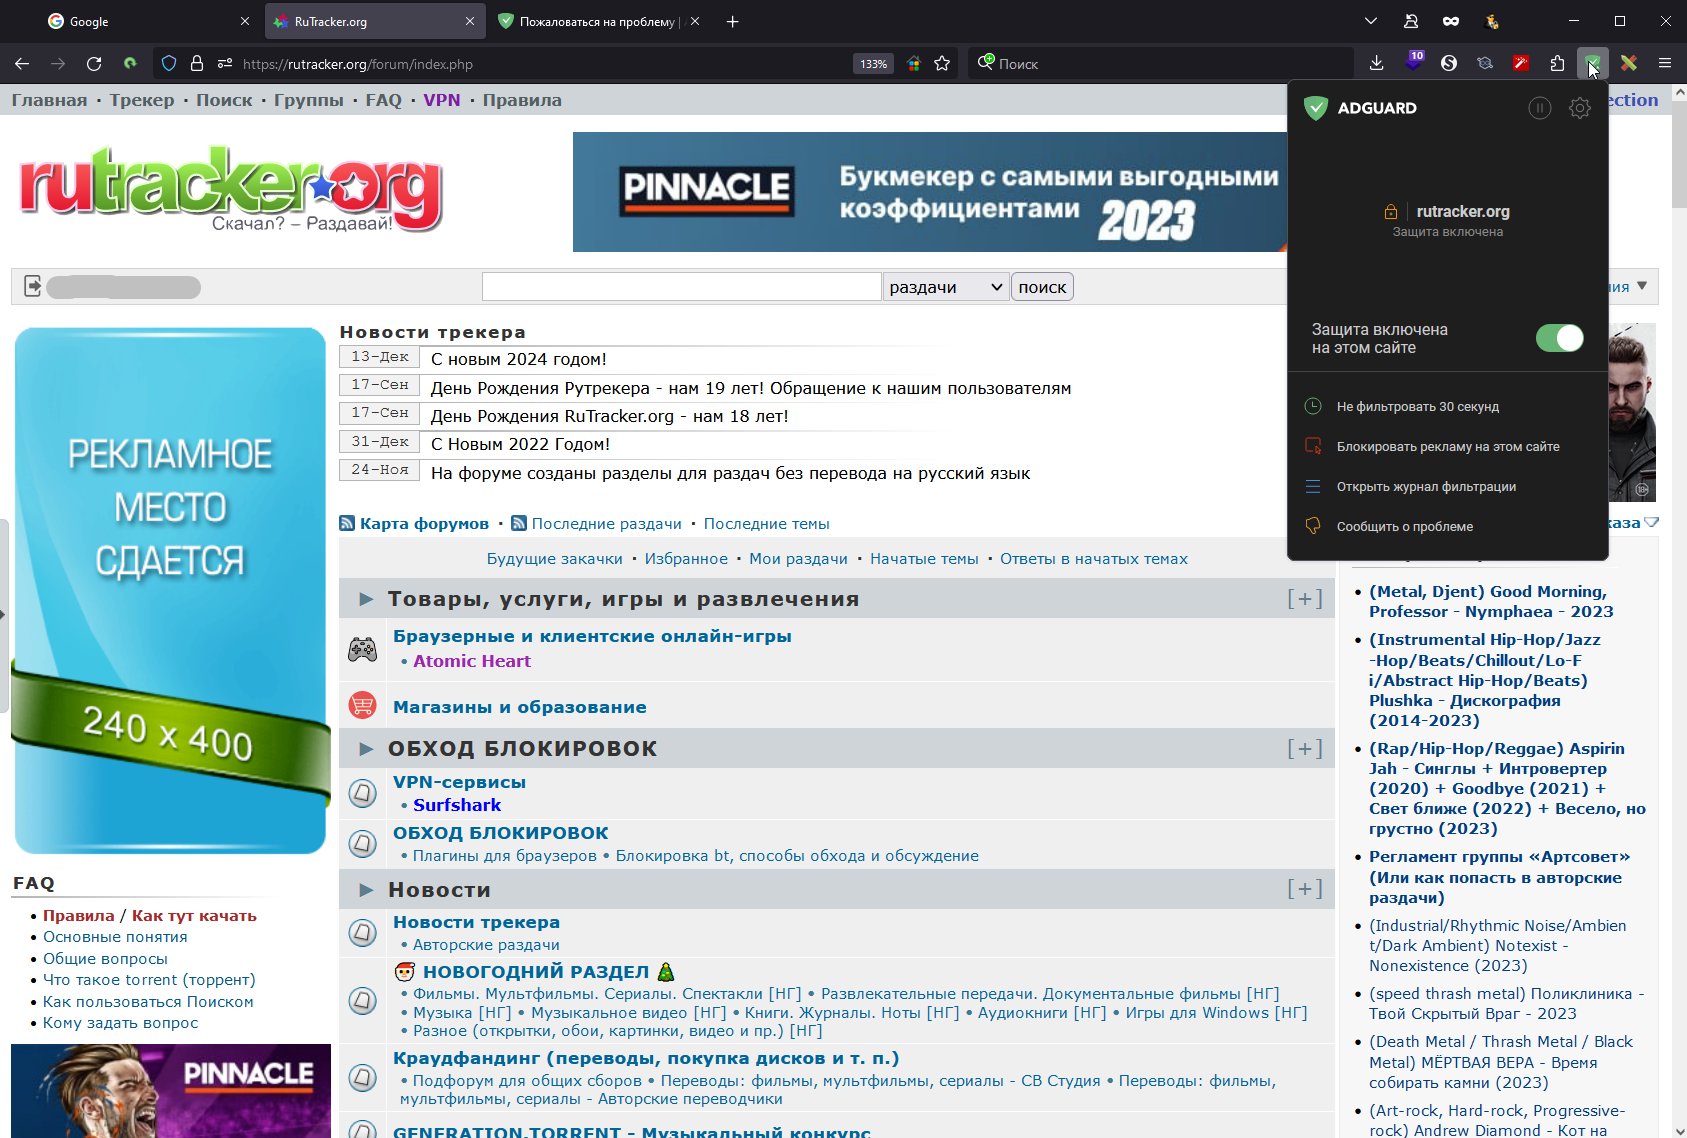
Task: Switch to the Google browser tab
Action: (x=150, y=21)
